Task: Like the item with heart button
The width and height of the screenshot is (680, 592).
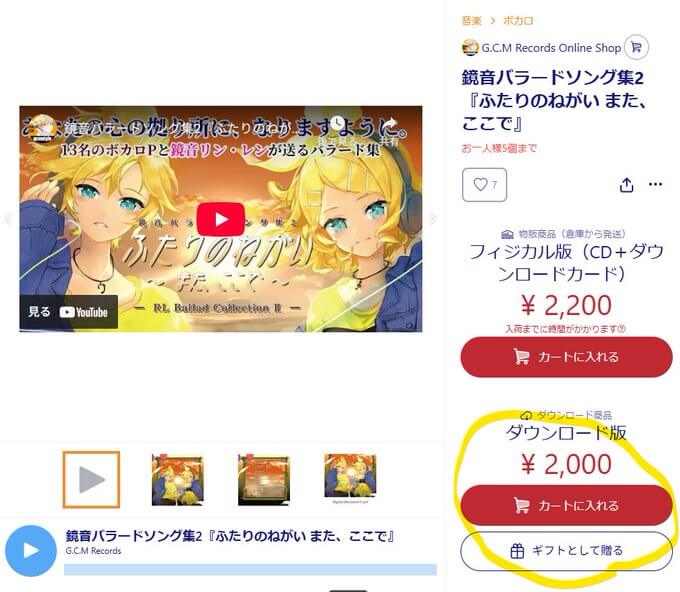Action: (484, 185)
